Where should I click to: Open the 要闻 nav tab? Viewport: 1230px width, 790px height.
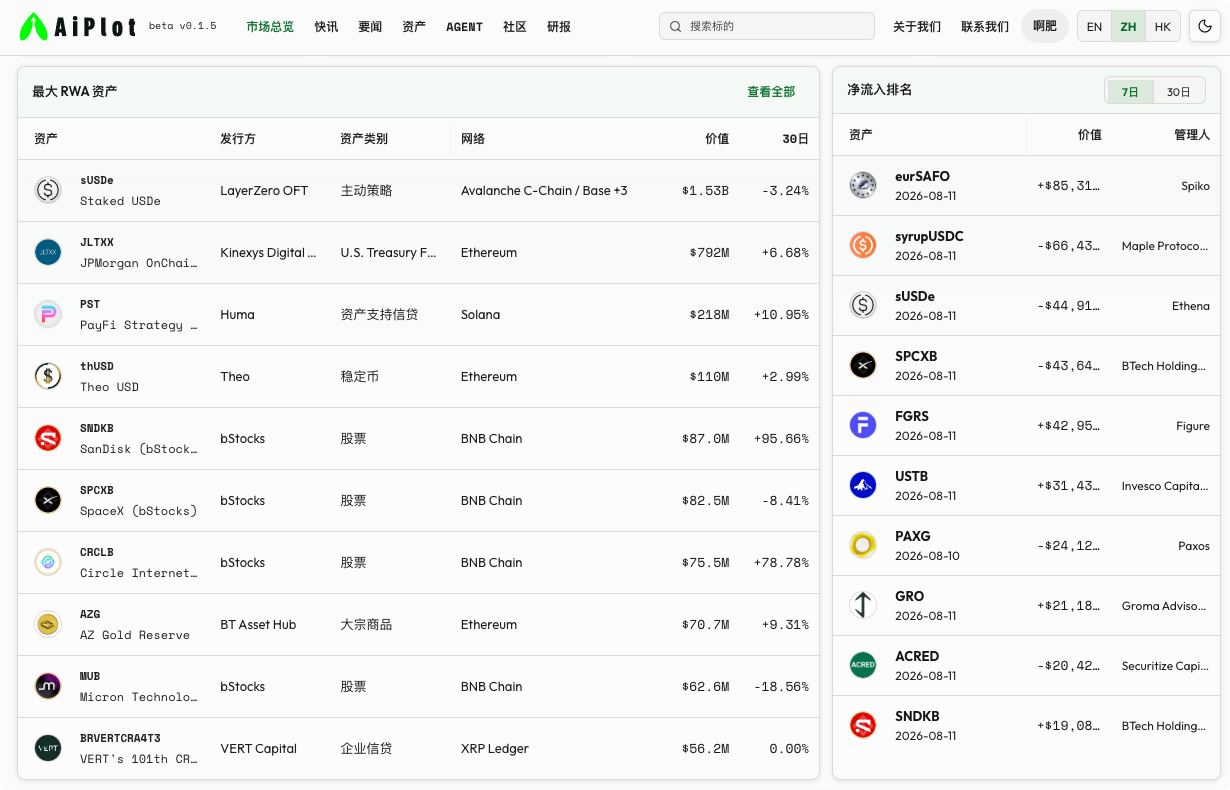click(370, 27)
